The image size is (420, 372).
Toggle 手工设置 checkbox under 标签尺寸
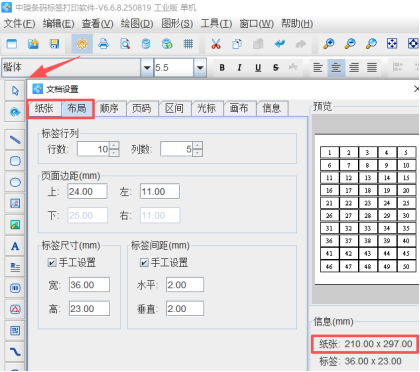[52, 263]
